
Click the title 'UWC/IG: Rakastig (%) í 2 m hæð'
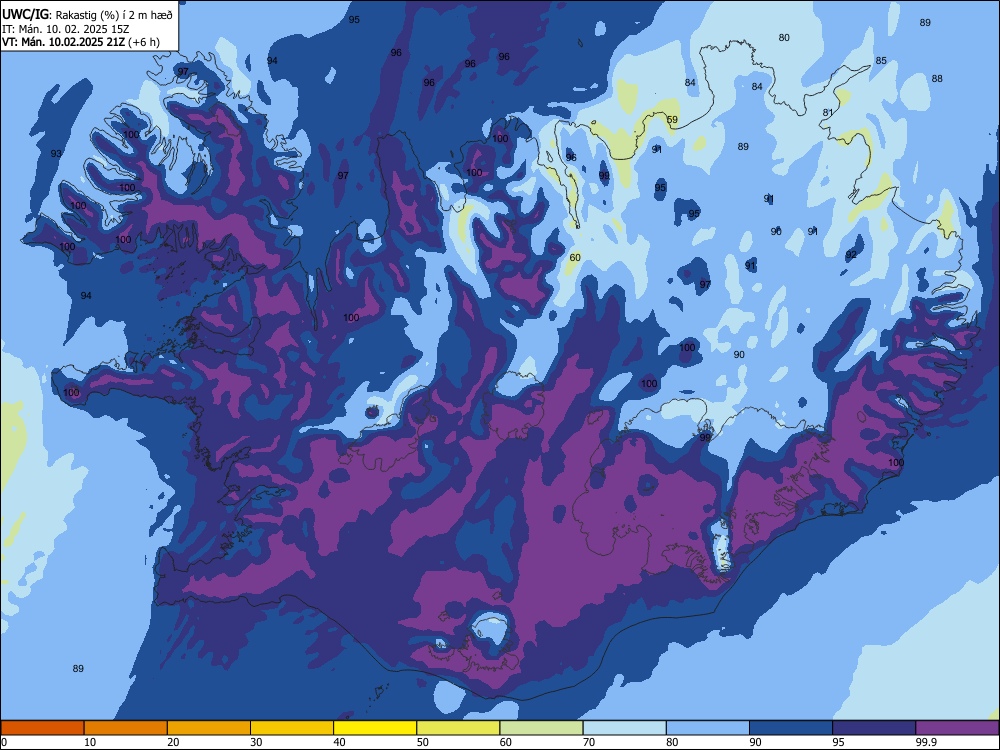pos(87,15)
